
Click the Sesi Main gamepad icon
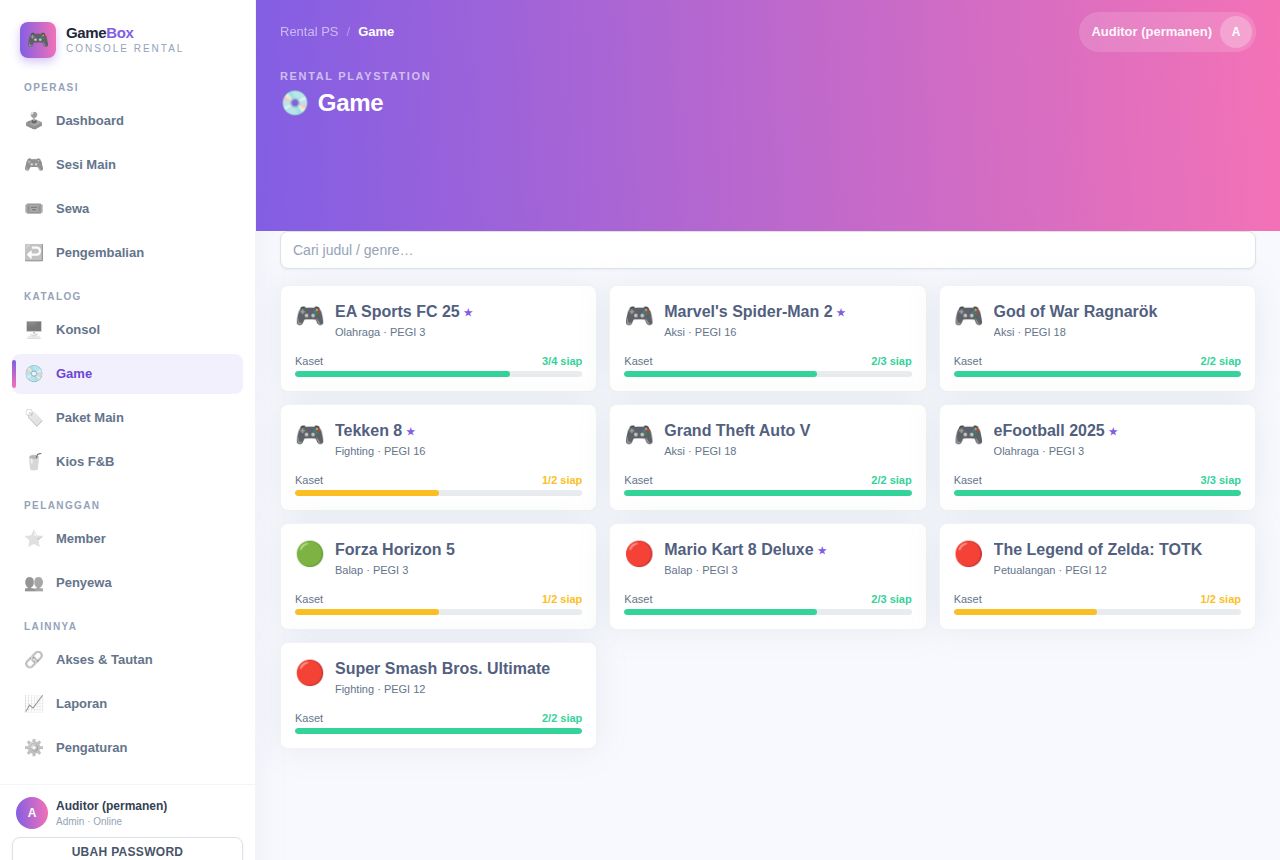[34, 165]
